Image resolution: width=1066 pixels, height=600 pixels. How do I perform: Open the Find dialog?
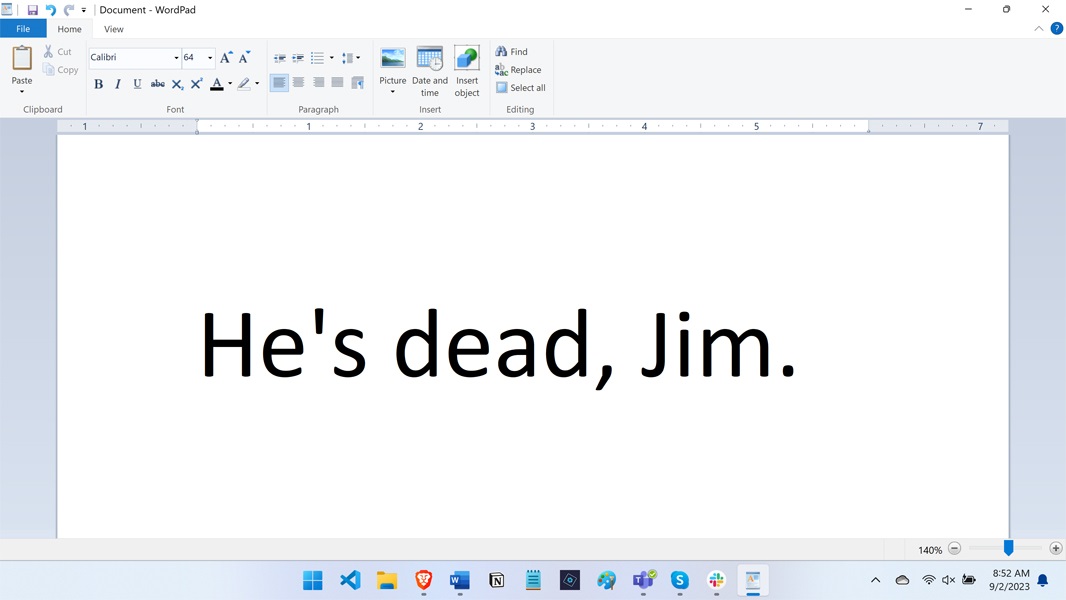coord(513,51)
